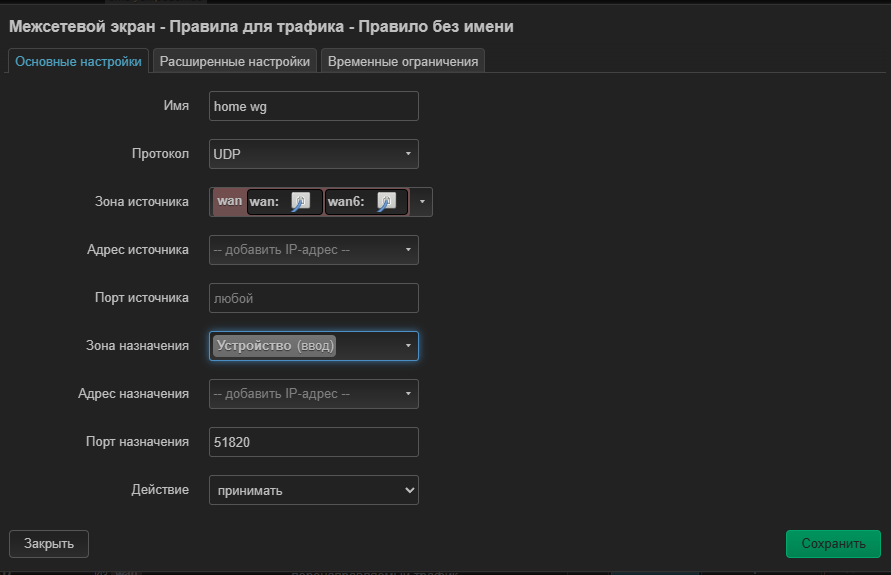This screenshot has height=575, width=891.
Task: Click the wan: interface label in source zone
Action: [x=265, y=202]
